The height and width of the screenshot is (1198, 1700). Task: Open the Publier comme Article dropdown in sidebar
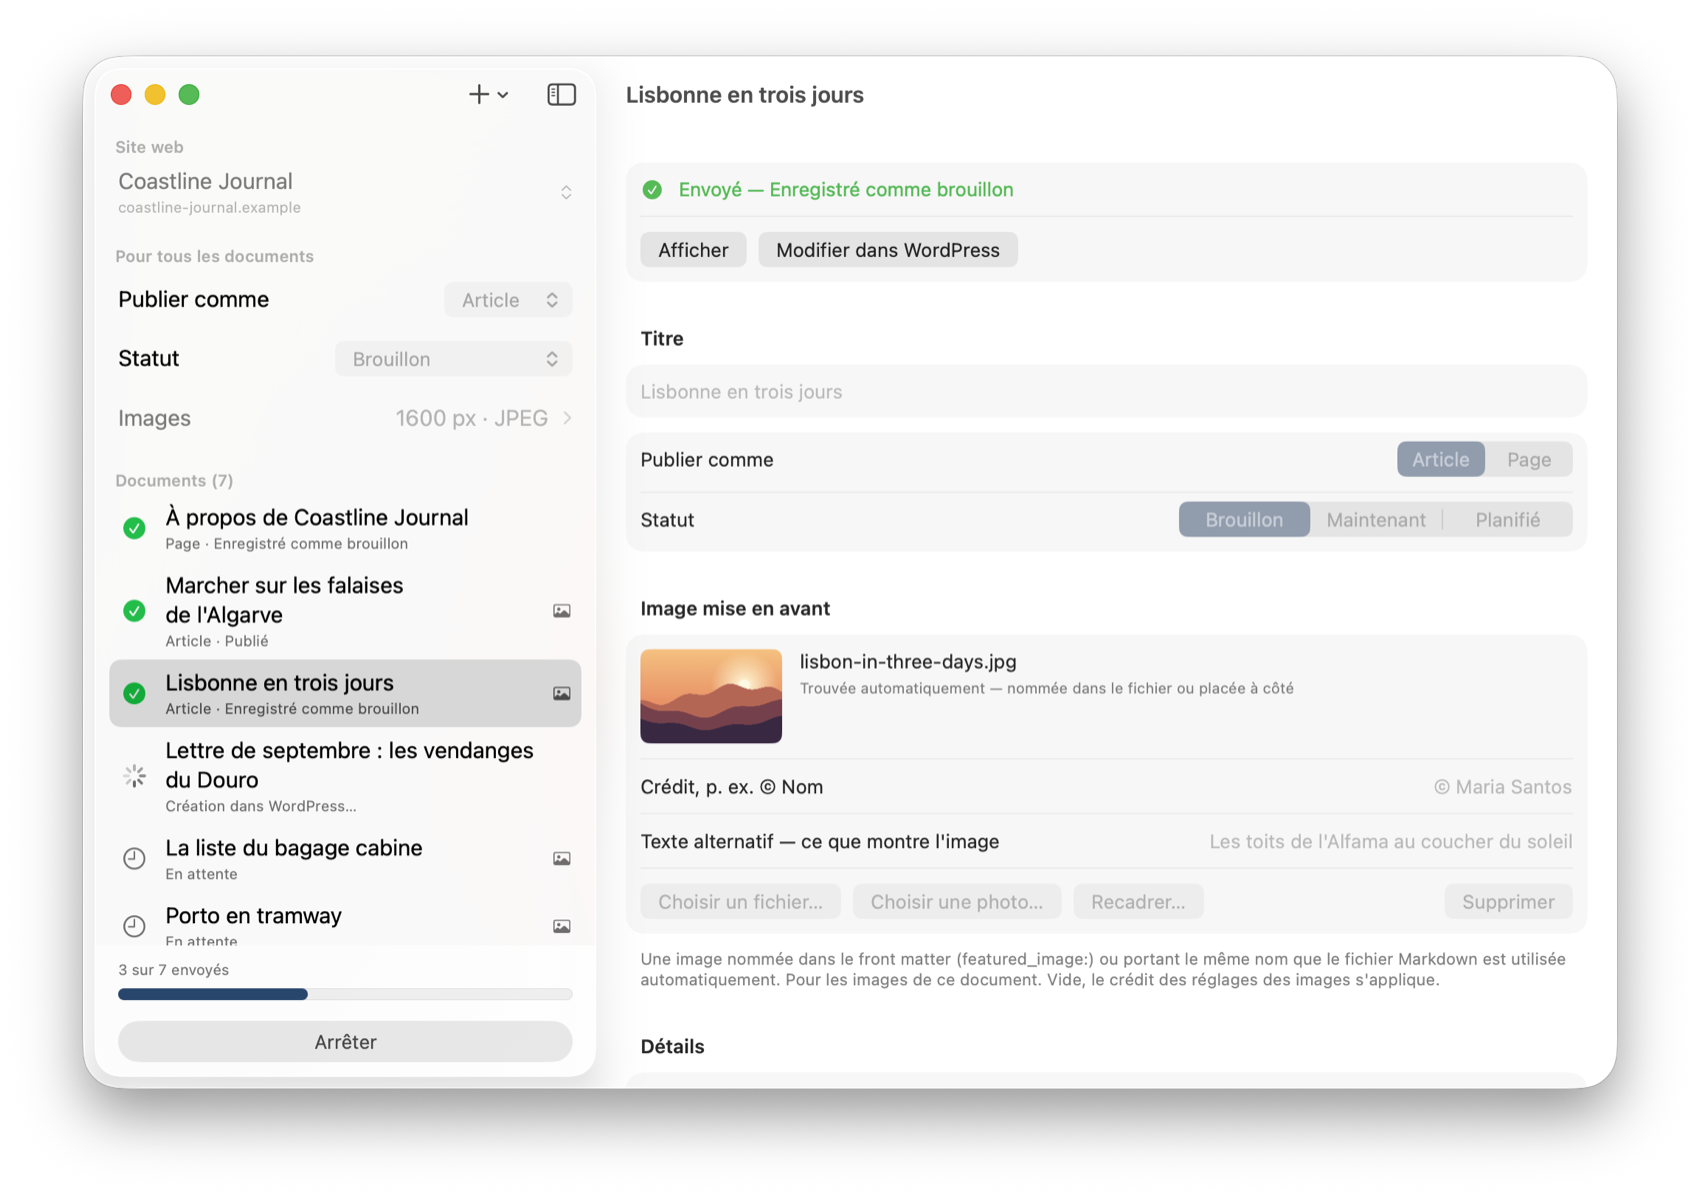(x=508, y=300)
